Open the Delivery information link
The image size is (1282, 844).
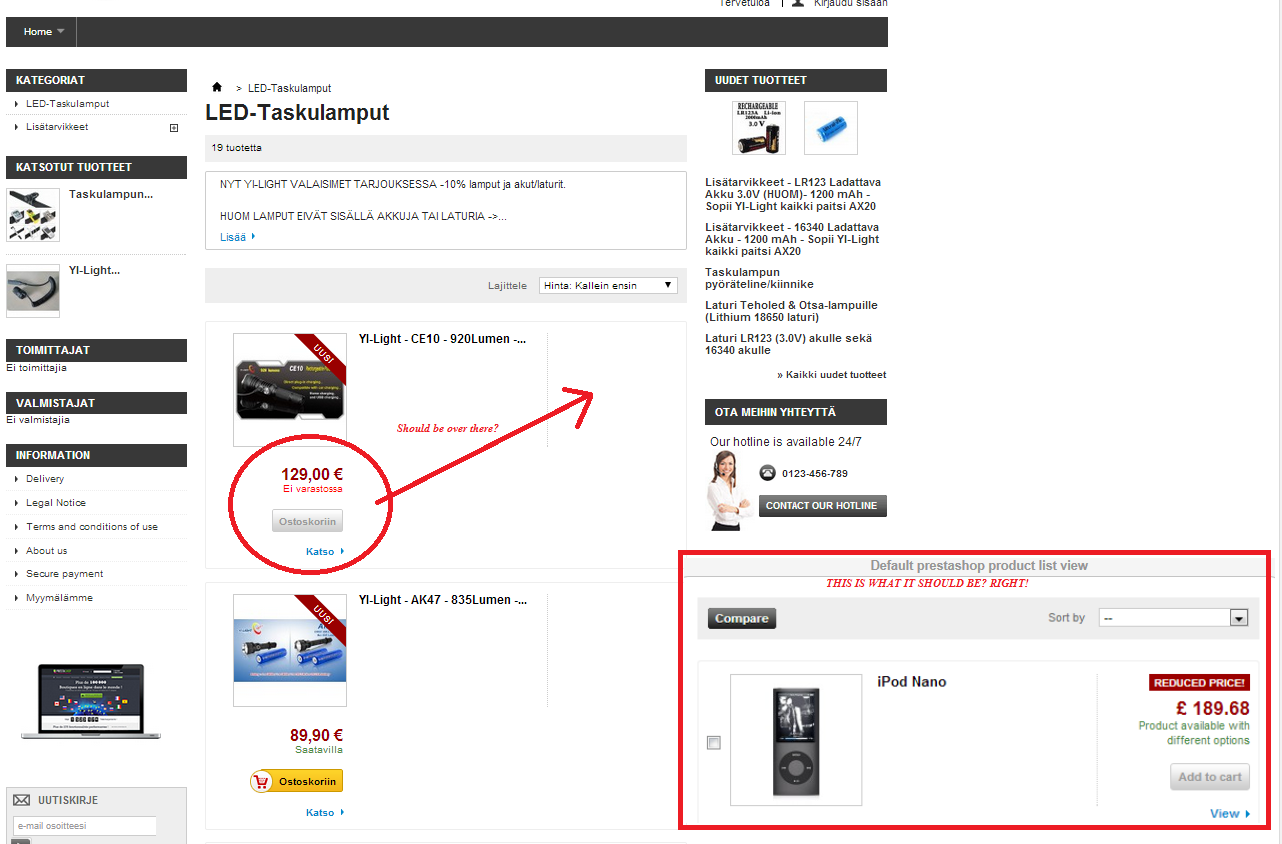pyautogui.click(x=45, y=479)
